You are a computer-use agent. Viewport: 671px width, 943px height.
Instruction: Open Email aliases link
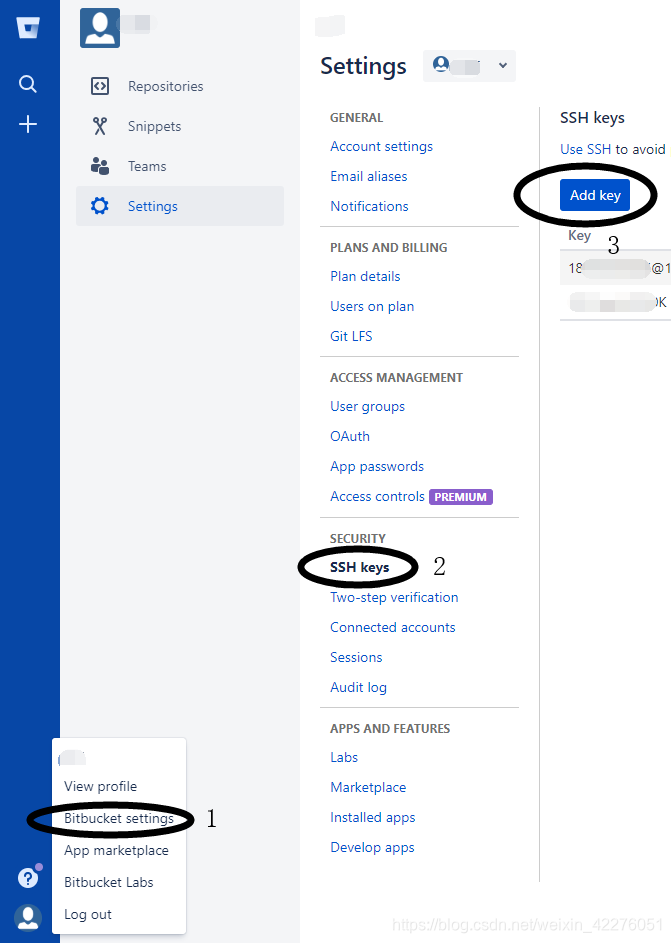coord(369,176)
